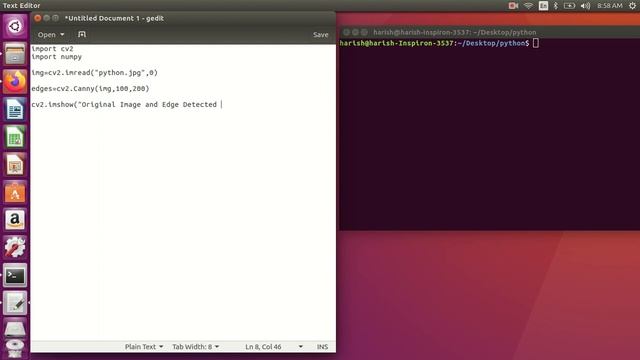The height and width of the screenshot is (360, 640).
Task: Open the system session gear menu
Action: (632, 6)
